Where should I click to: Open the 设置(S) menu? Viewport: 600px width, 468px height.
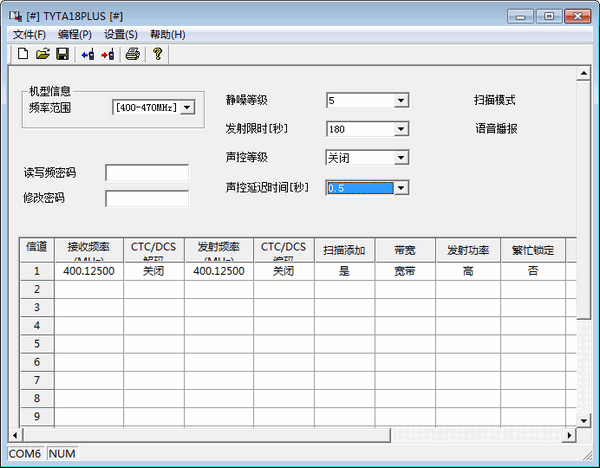[x=121, y=34]
